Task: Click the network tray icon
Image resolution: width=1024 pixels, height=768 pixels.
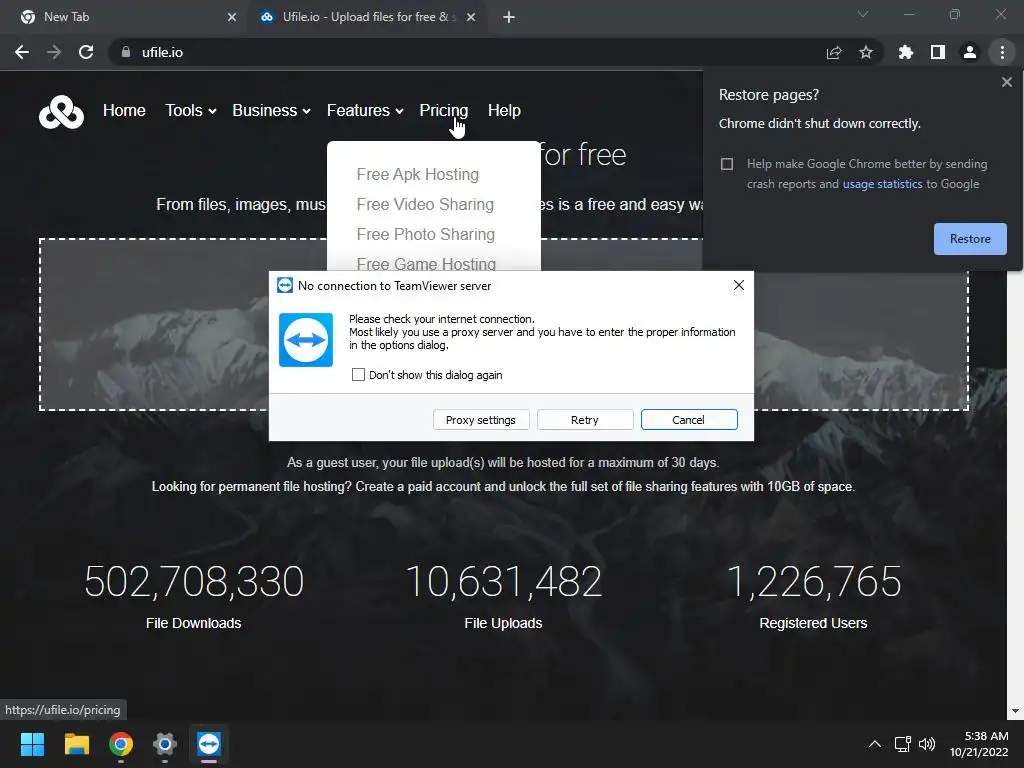Action: pyautogui.click(x=903, y=744)
